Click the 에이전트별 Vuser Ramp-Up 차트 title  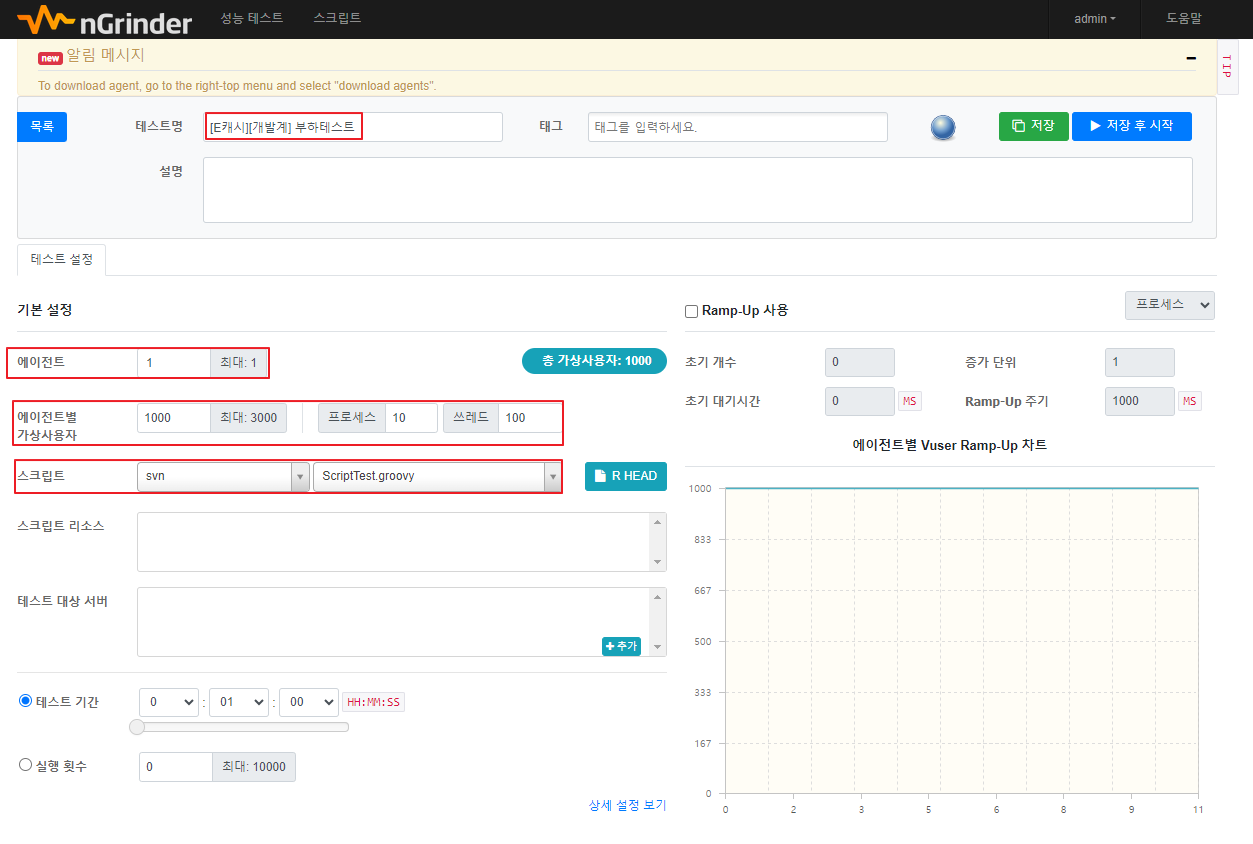point(950,445)
